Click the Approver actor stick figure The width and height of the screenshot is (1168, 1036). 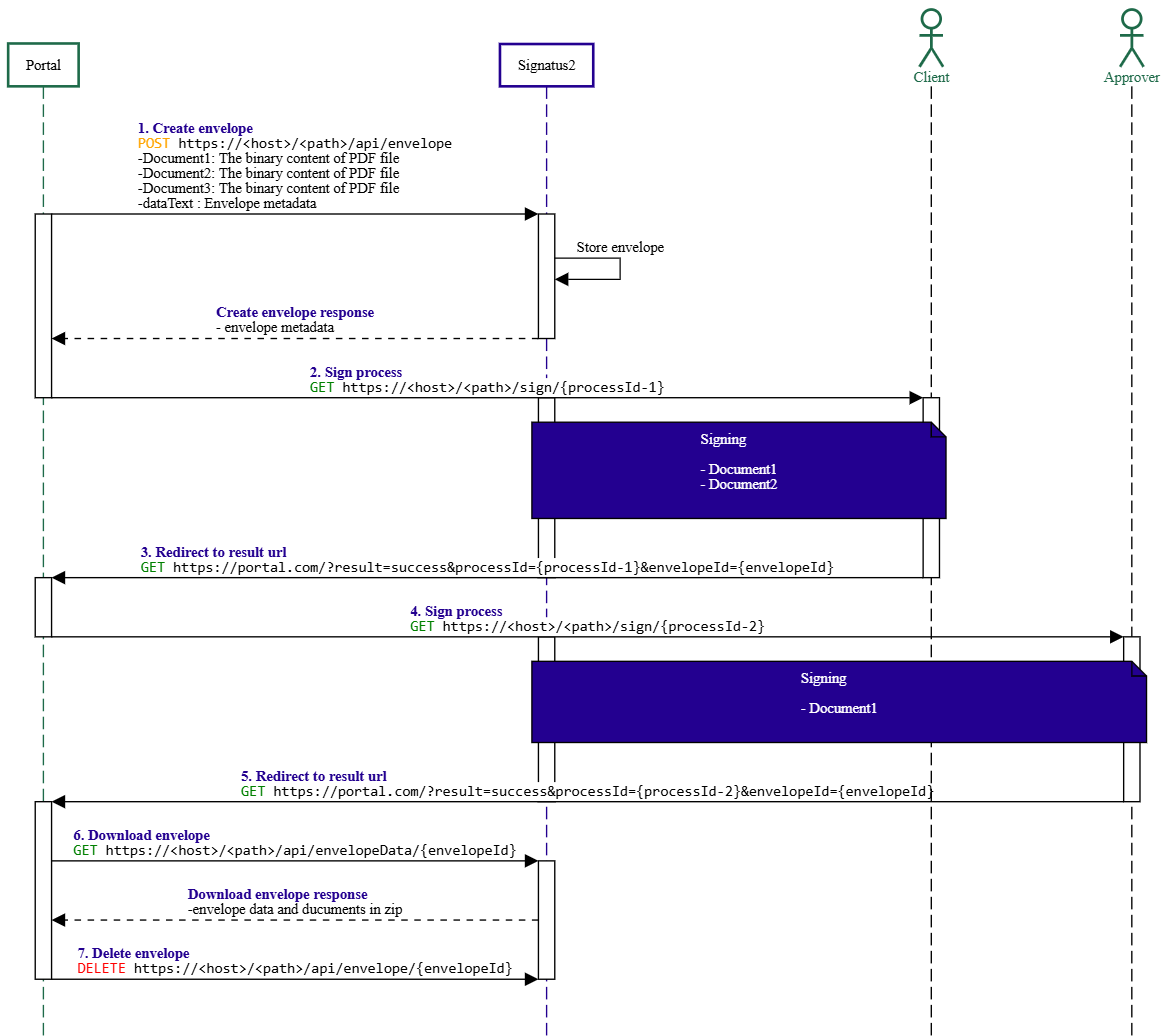(1131, 38)
